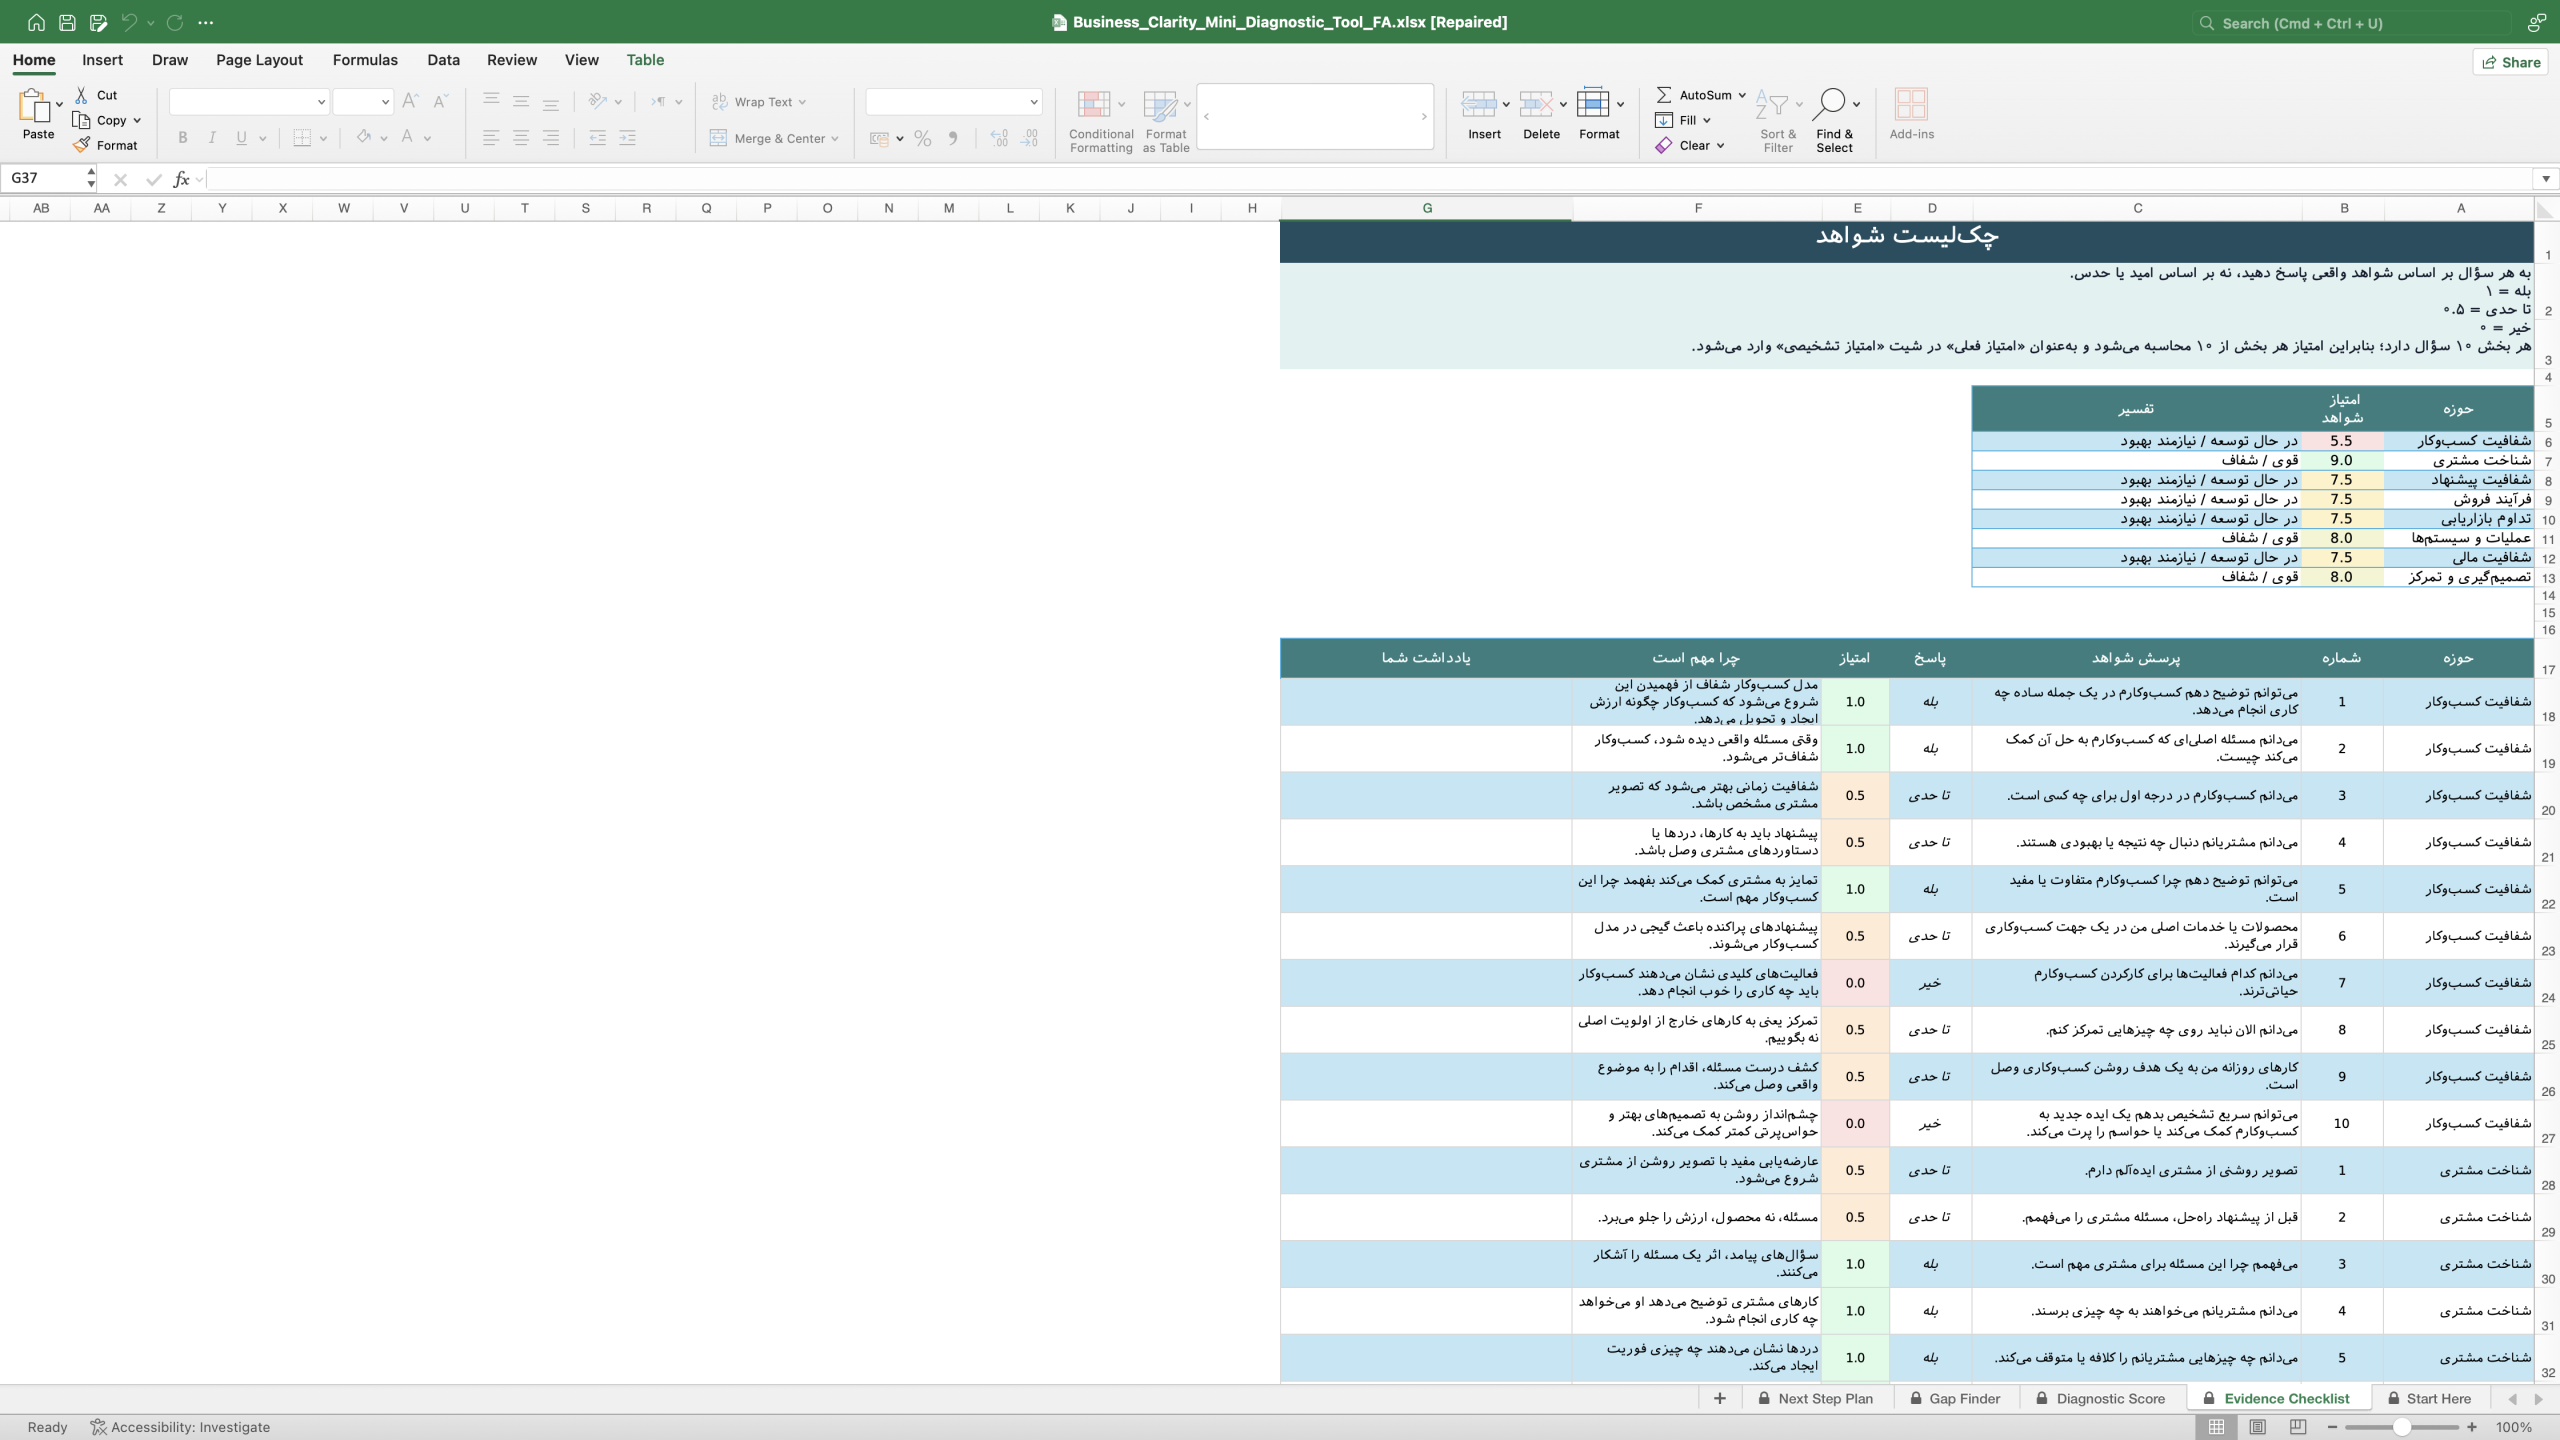Switch to Page Layout view in status bar
This screenshot has width=2560, height=1440.
pos(2257,1427)
